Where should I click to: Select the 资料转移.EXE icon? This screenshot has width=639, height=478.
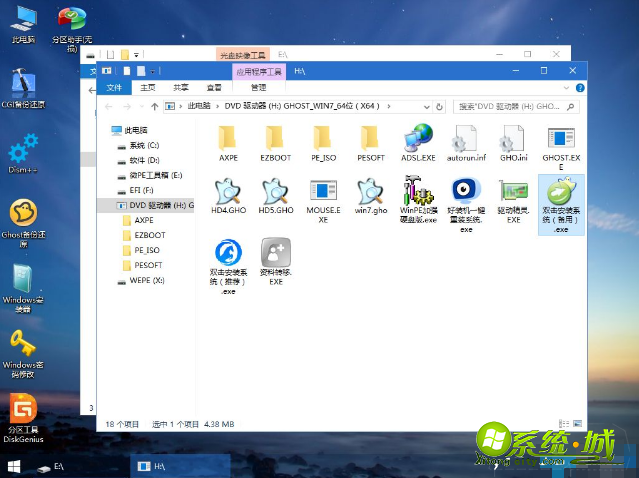(276, 262)
